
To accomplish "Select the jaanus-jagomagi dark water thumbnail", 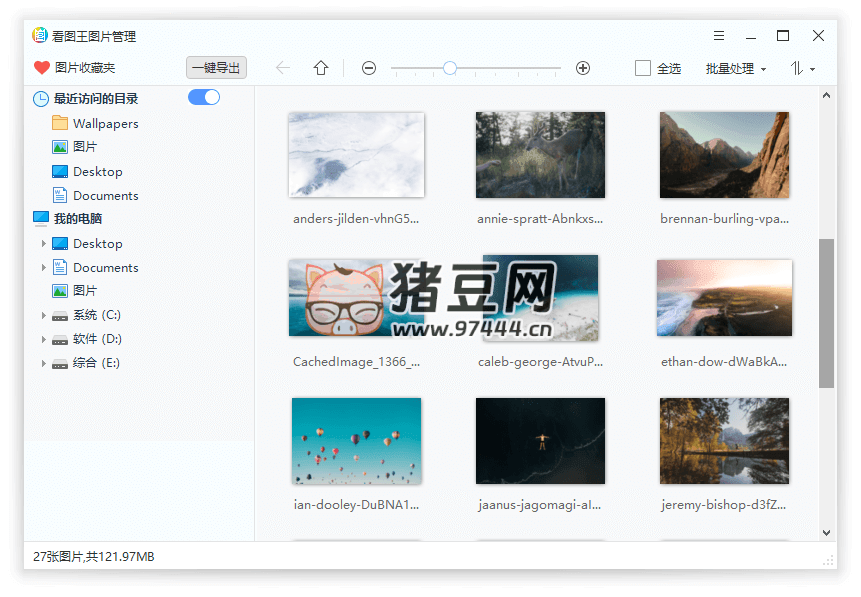I will (x=540, y=441).
